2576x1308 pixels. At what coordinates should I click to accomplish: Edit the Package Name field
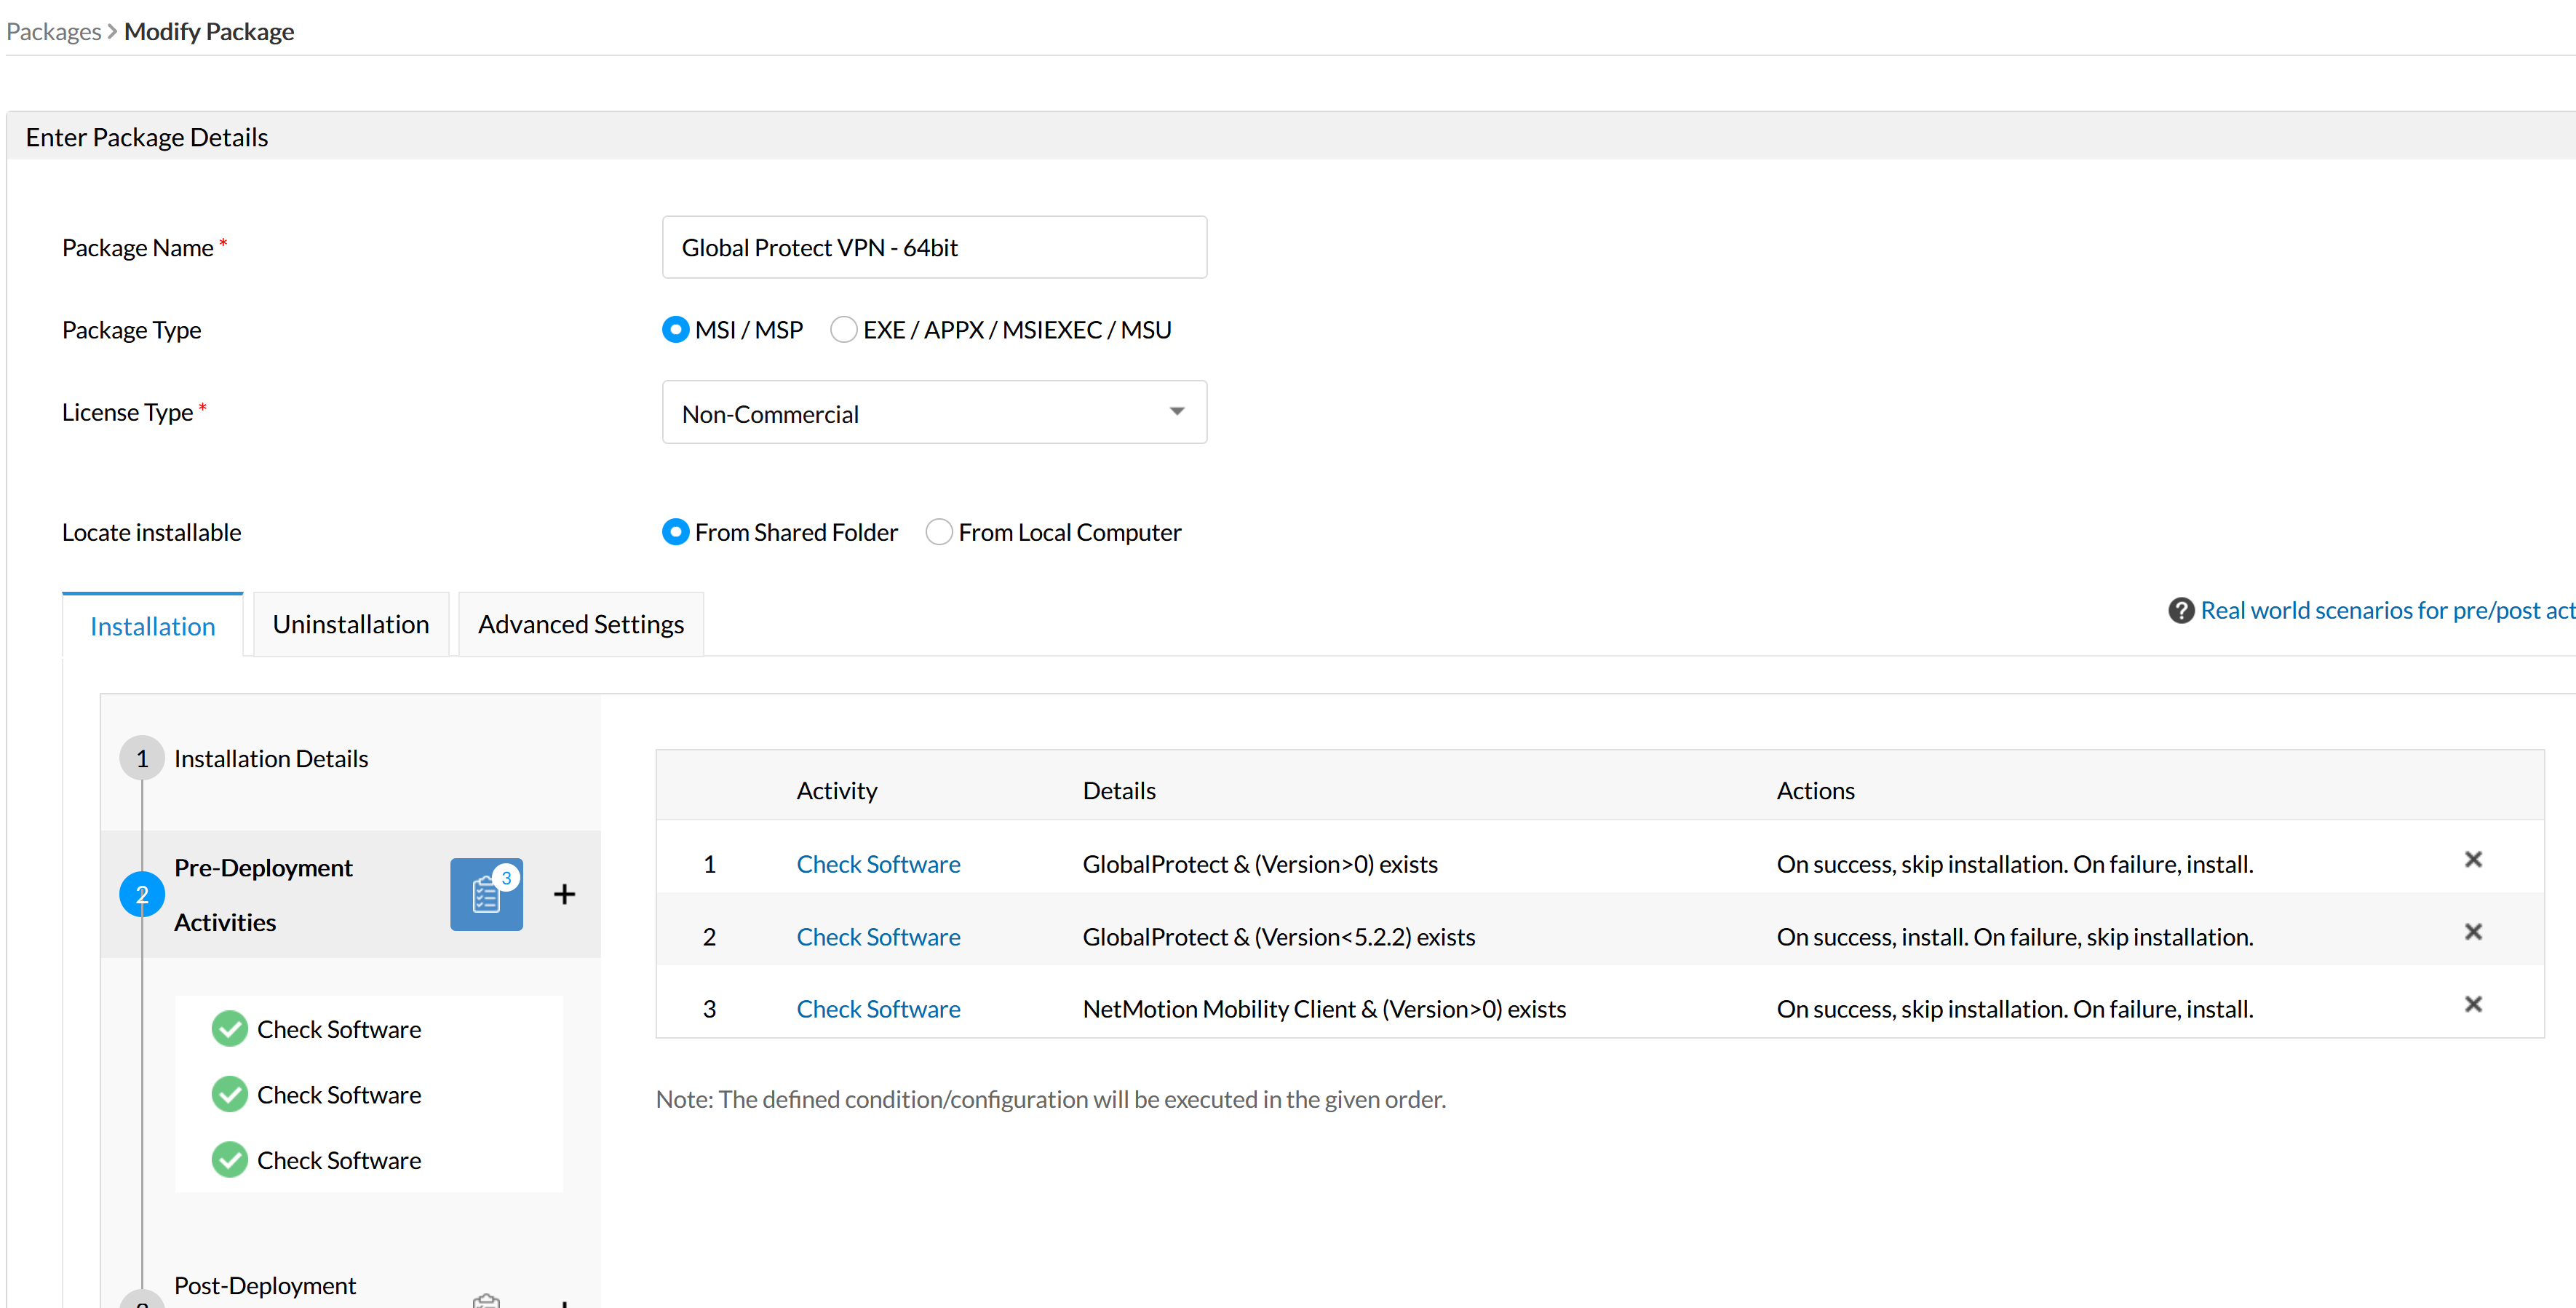point(933,247)
